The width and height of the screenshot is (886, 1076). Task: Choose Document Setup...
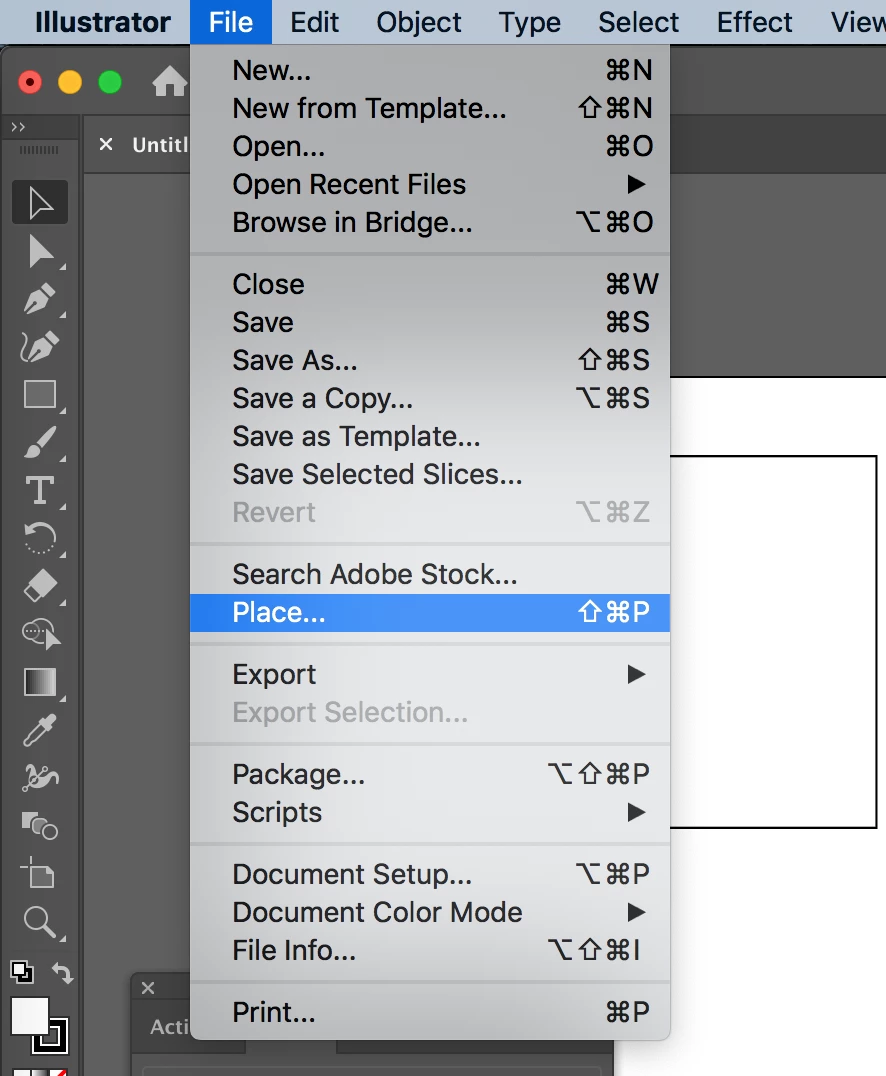430,874
